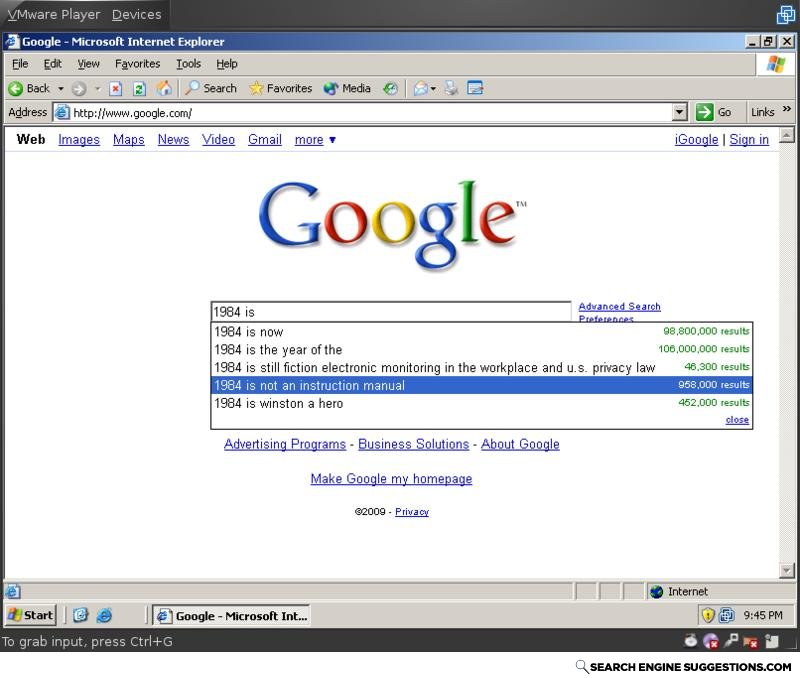The image size is (800, 678).
Task: Go to Google Images link
Action: pos(79,140)
